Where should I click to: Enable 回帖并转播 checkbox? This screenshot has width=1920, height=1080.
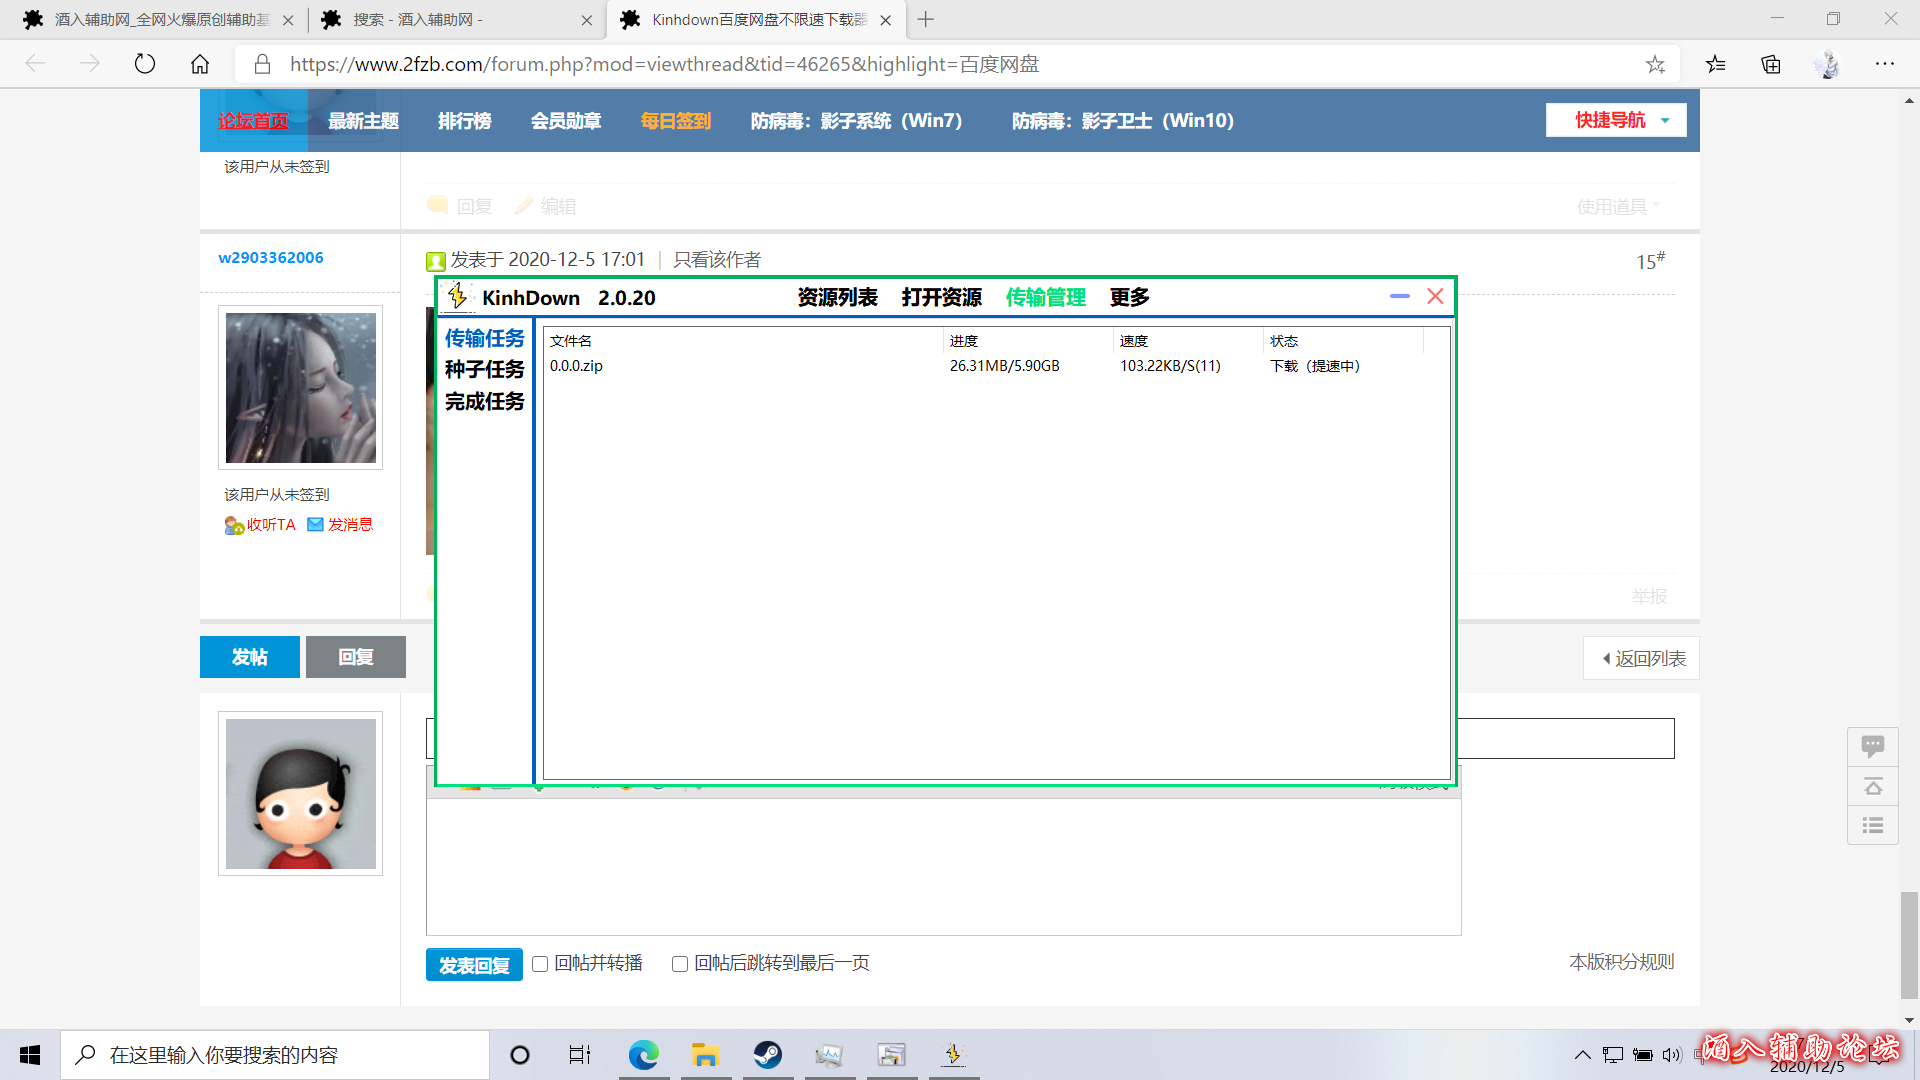pyautogui.click(x=540, y=964)
